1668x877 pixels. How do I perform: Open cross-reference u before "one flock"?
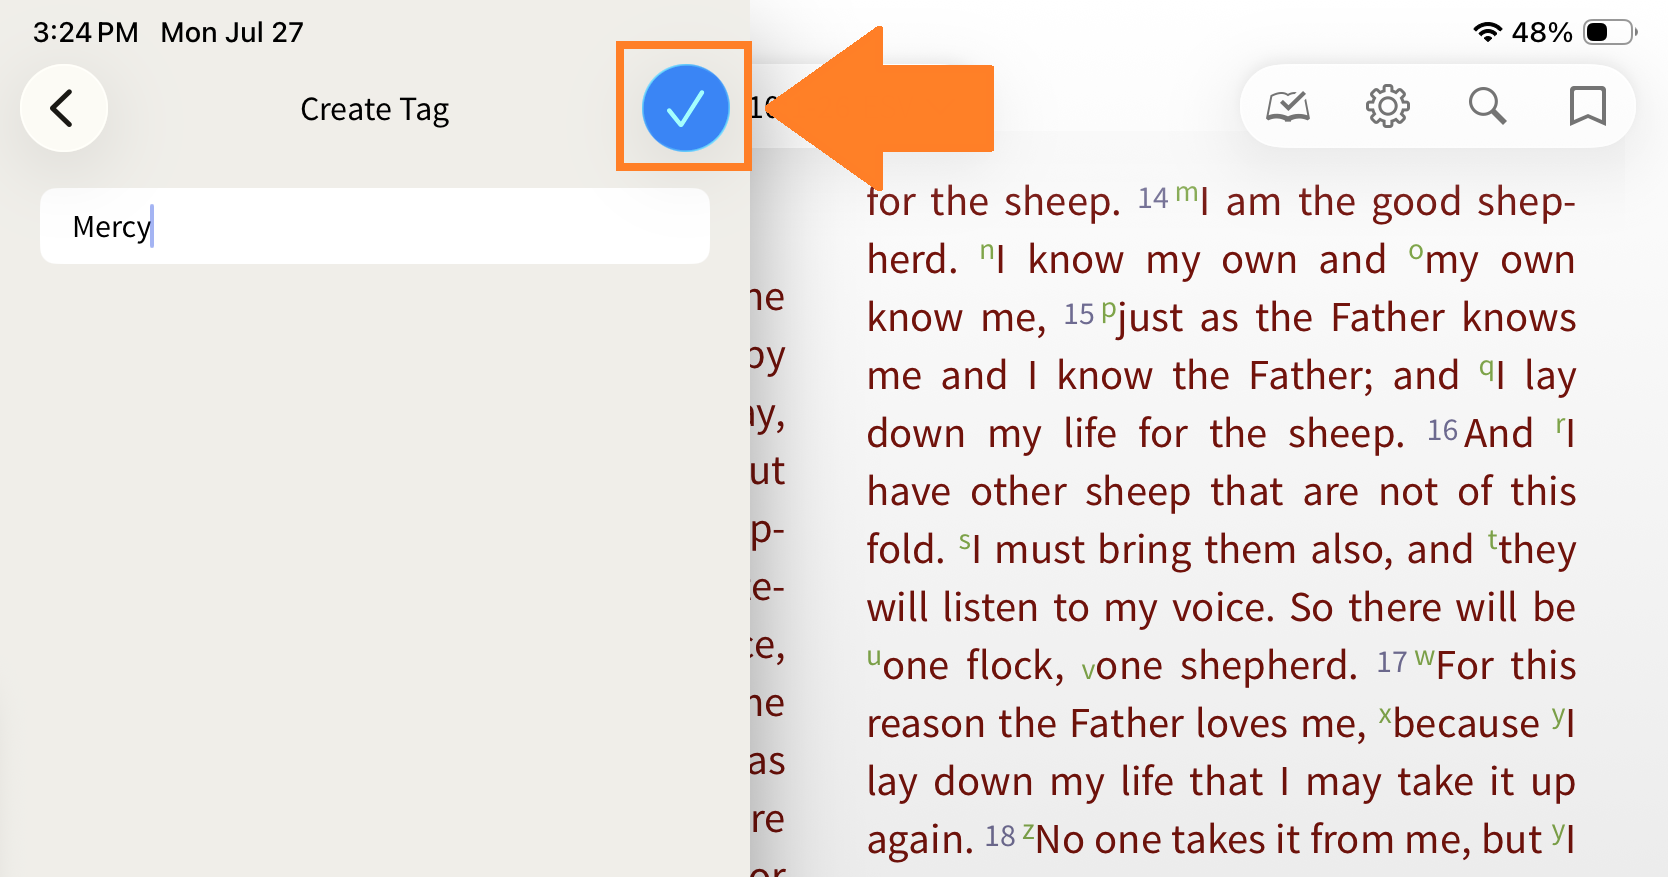[x=874, y=657]
